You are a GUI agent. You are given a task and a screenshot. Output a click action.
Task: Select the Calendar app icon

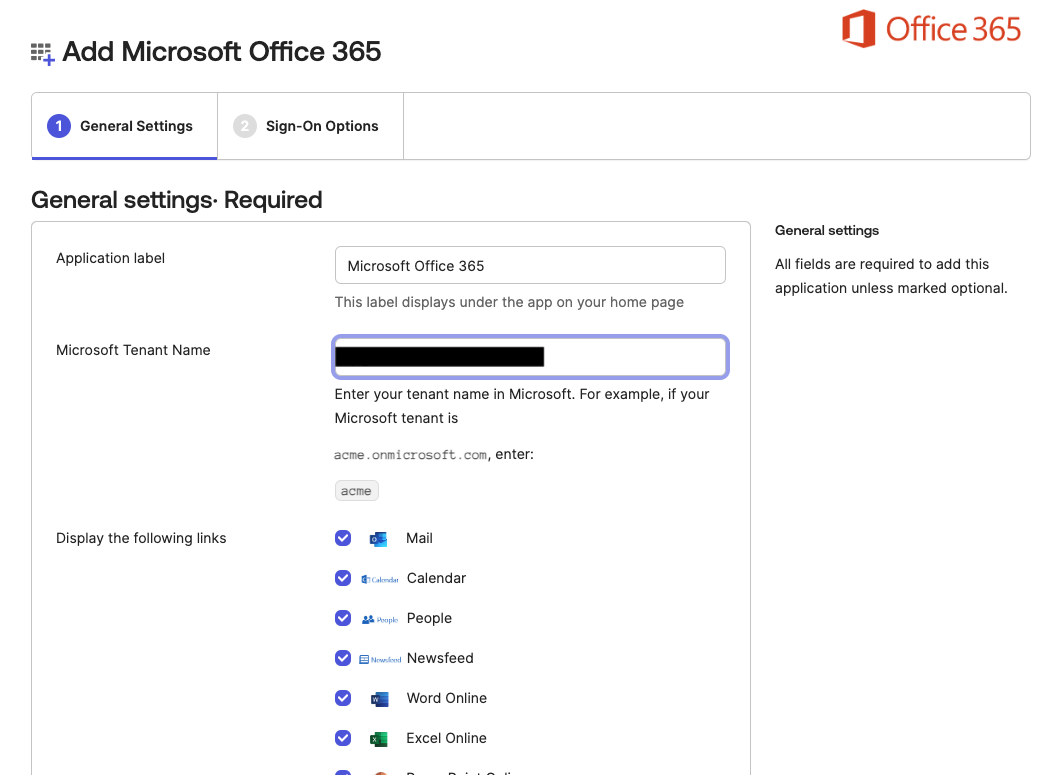tap(380, 578)
